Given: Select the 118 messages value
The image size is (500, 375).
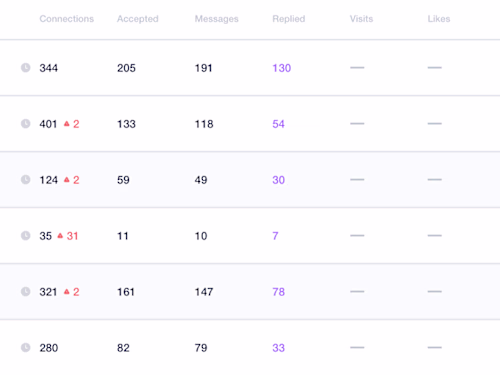Looking at the screenshot, I should 204,124.
